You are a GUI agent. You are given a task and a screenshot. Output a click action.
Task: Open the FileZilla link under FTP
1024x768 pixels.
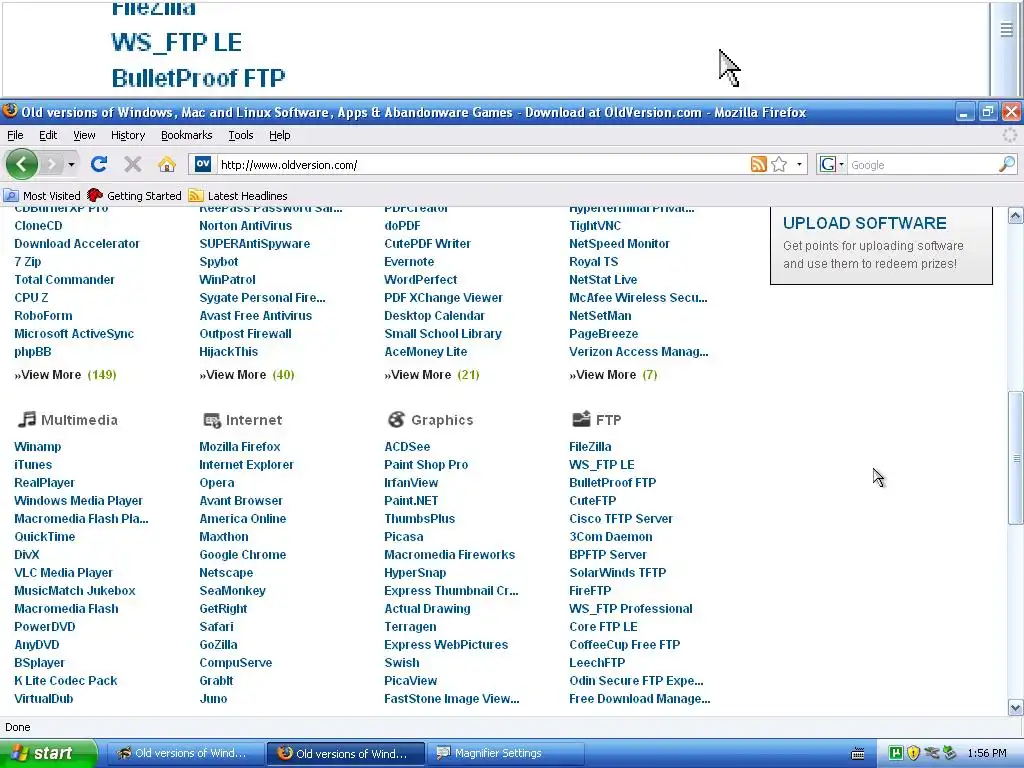tap(590, 447)
